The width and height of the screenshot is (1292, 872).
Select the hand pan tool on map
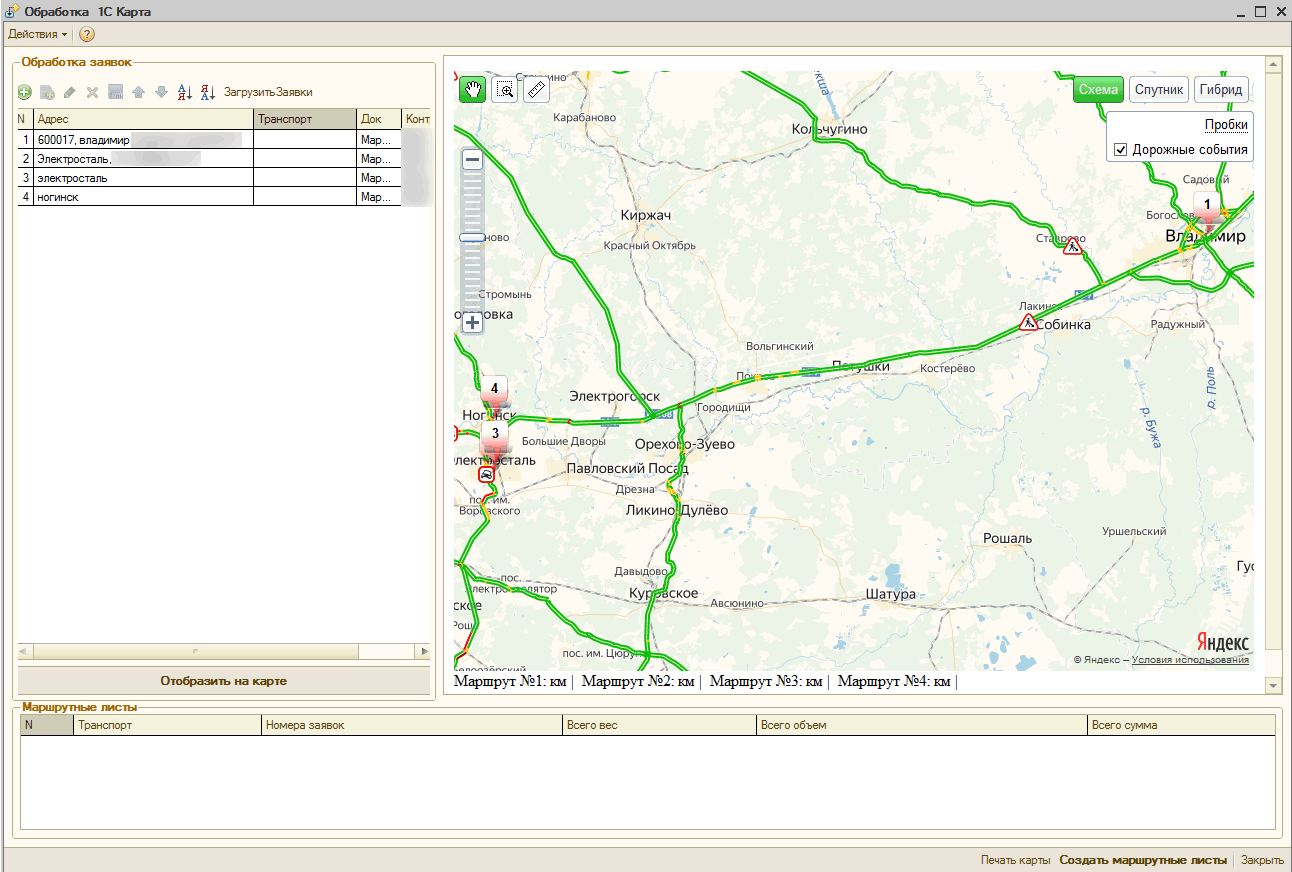472,90
